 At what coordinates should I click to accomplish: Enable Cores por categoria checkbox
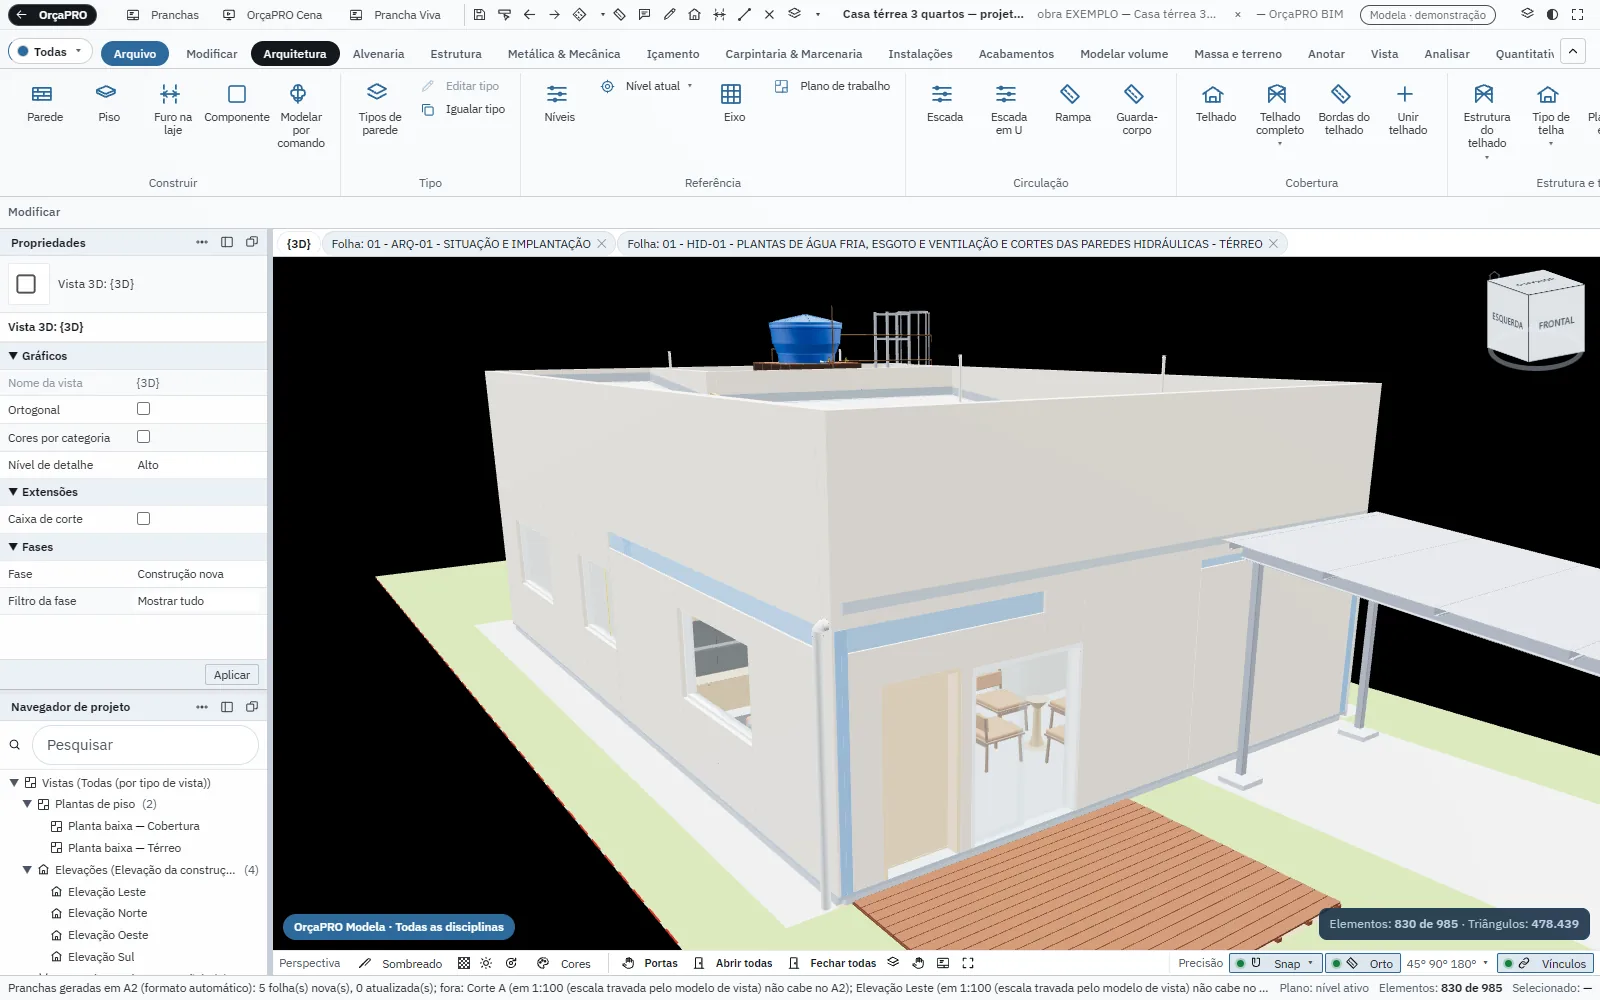pos(144,437)
